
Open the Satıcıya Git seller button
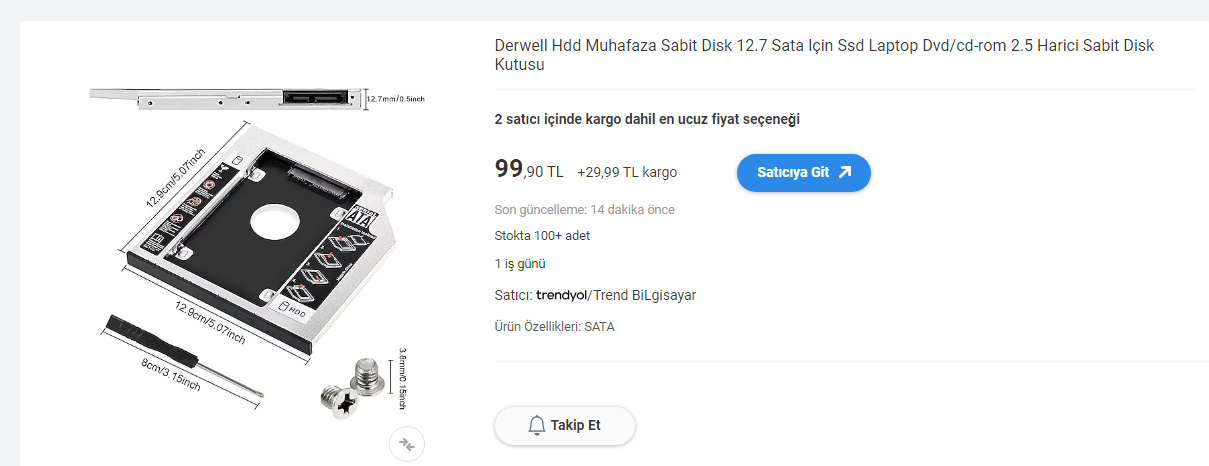[x=803, y=172]
